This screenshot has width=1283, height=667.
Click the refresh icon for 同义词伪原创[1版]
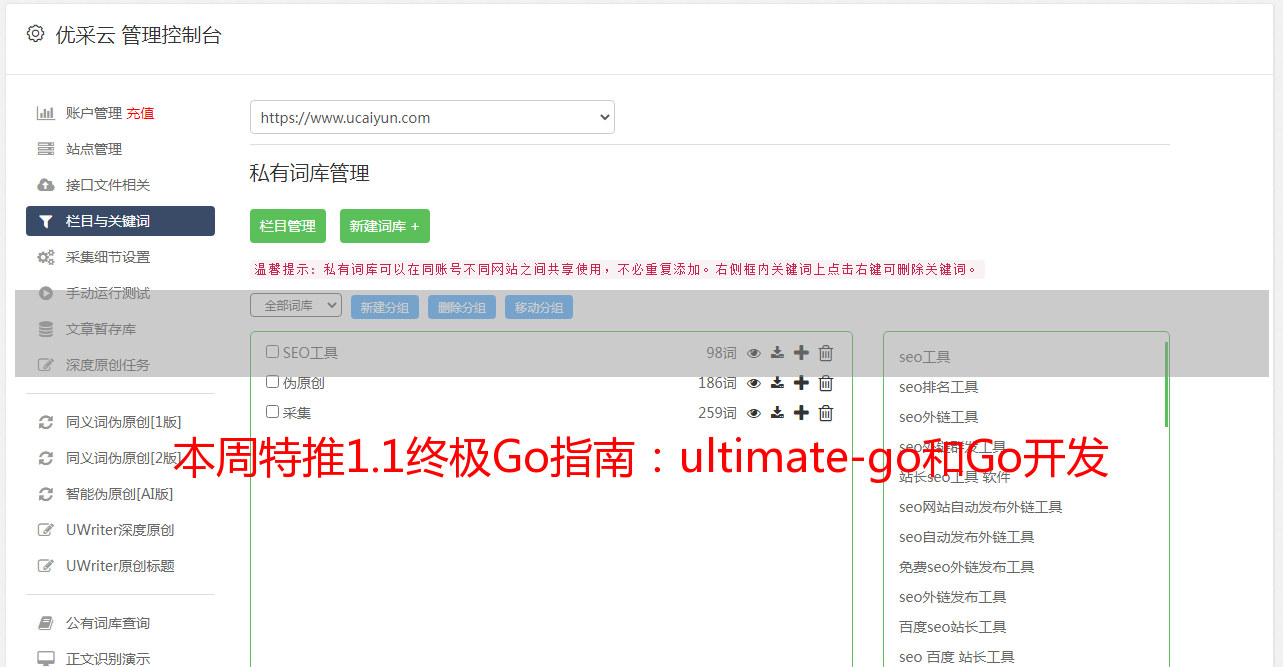[x=46, y=422]
